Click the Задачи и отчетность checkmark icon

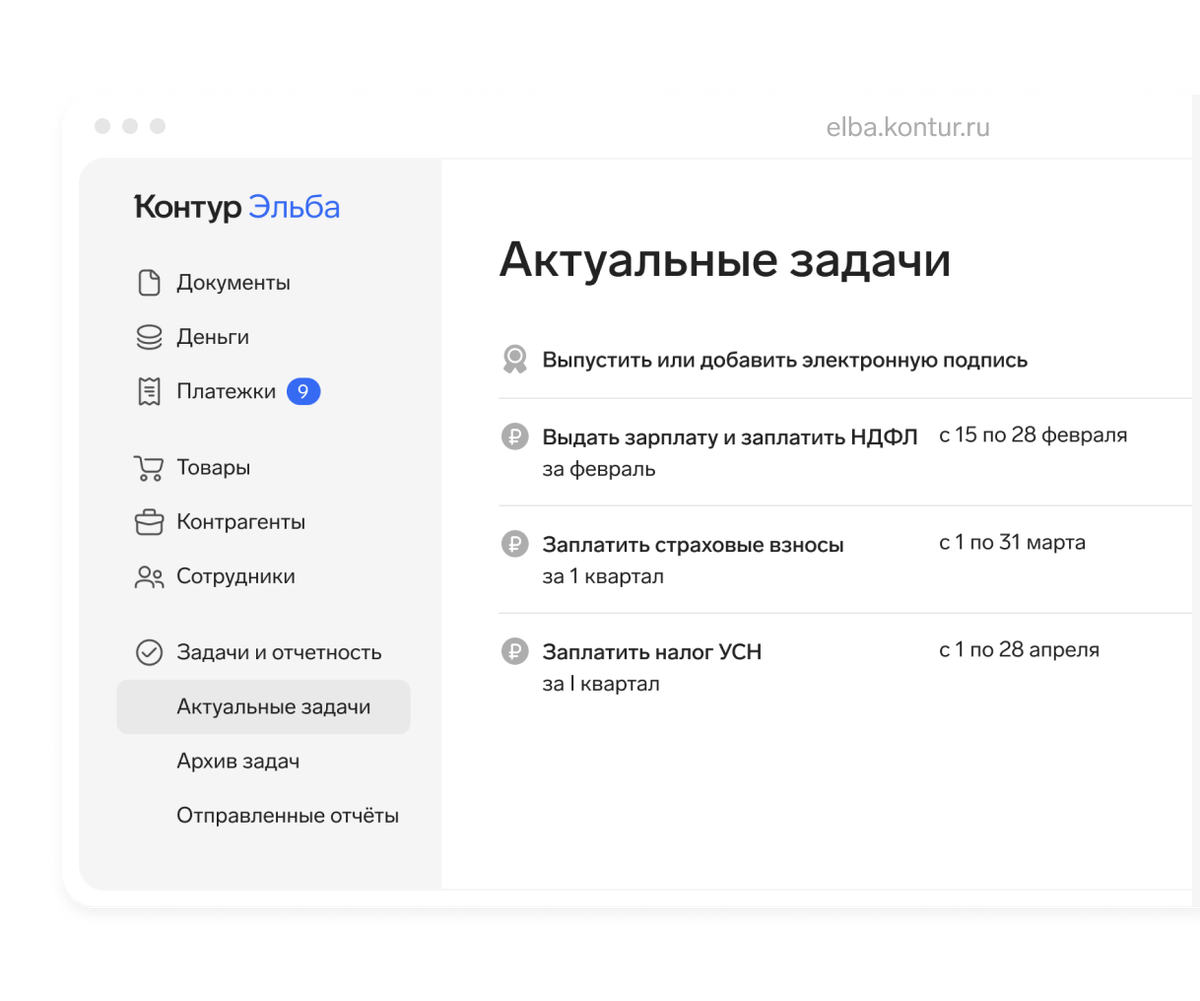148,653
